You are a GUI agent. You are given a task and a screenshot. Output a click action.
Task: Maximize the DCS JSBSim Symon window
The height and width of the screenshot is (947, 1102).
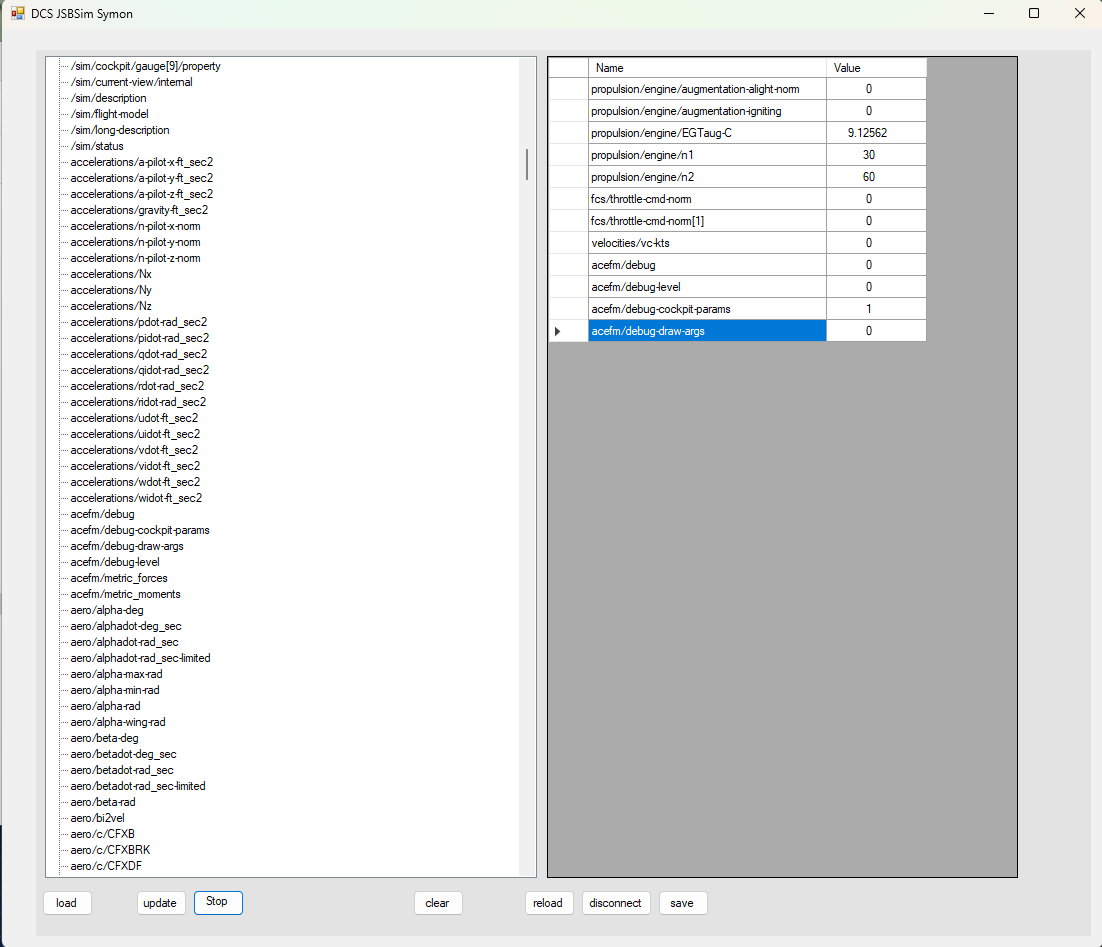pyautogui.click(x=1034, y=13)
